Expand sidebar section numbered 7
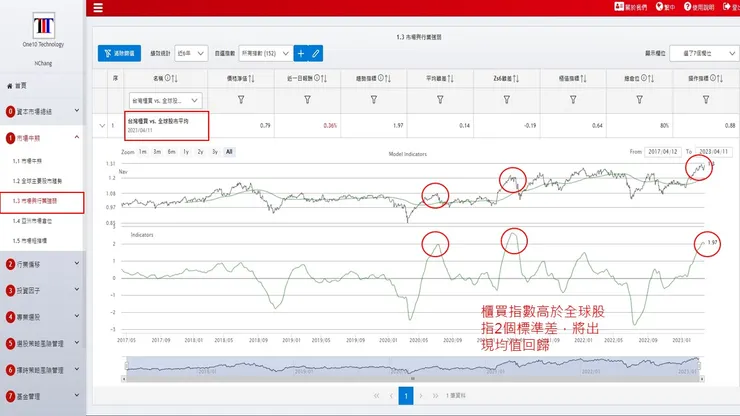The height and width of the screenshot is (416, 740). coord(42,396)
